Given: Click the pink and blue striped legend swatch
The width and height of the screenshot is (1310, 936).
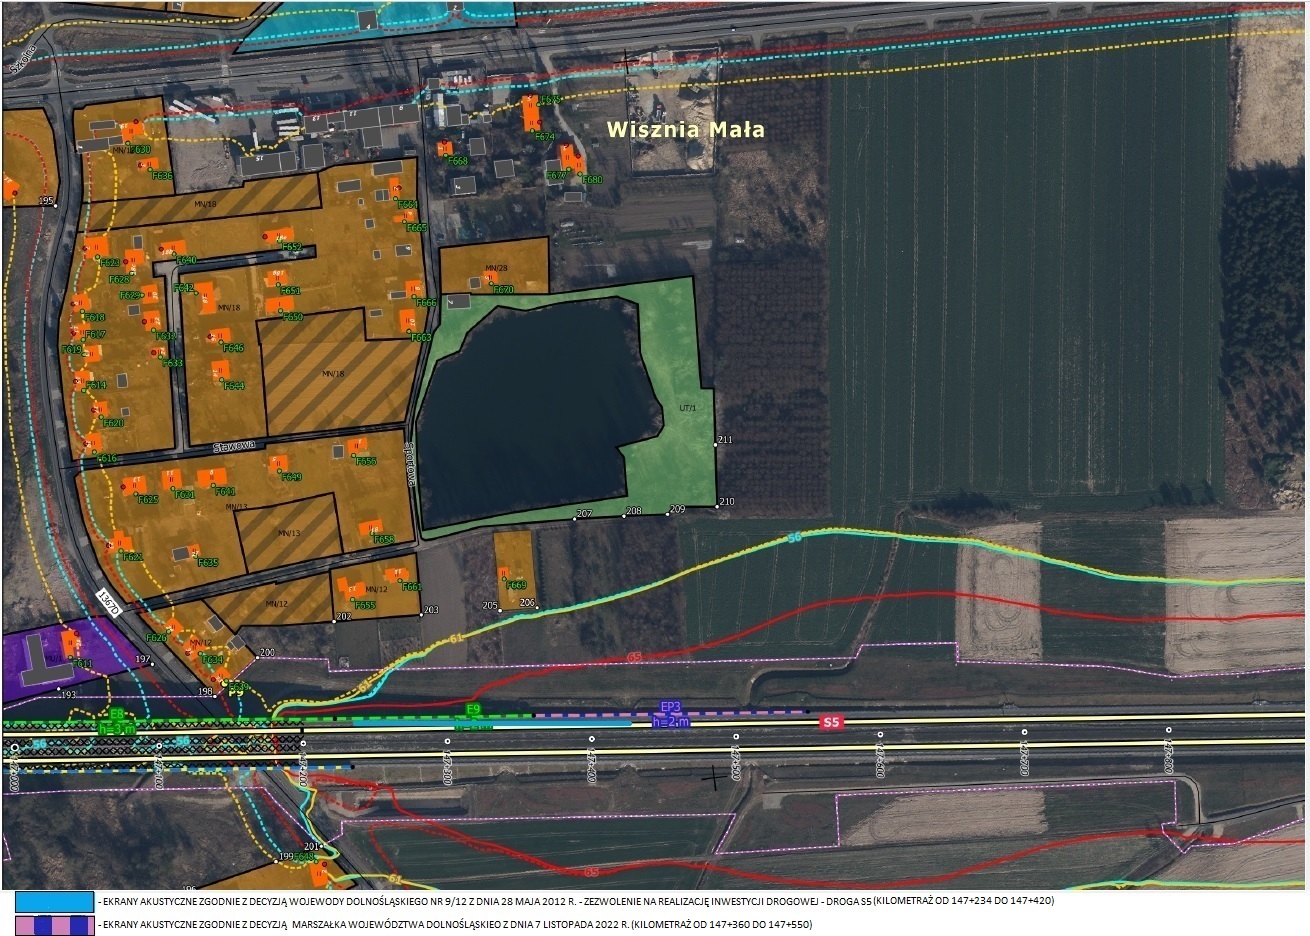Looking at the screenshot, I should click(x=55, y=925).
